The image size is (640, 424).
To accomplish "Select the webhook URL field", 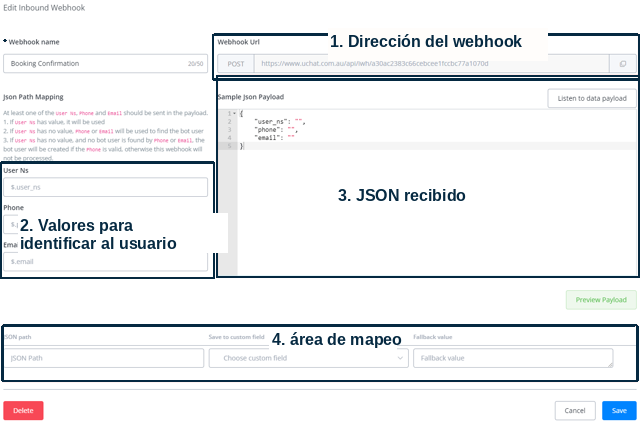I will pos(431,64).
